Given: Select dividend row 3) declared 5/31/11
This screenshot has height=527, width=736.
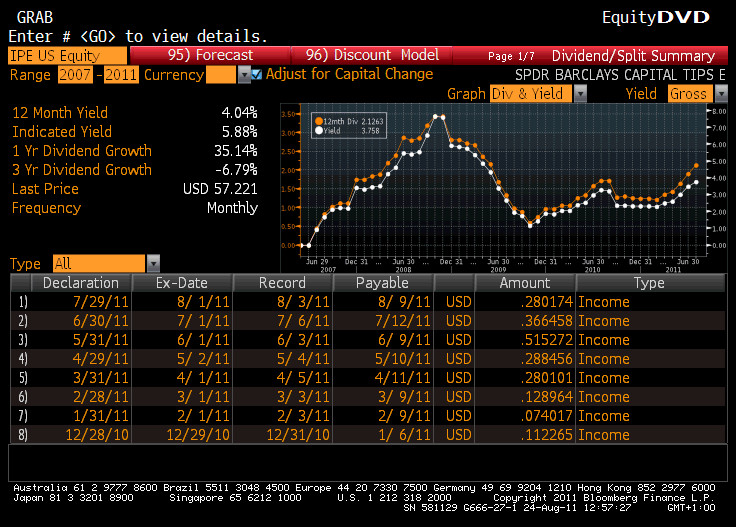Looking at the screenshot, I should (368, 340).
